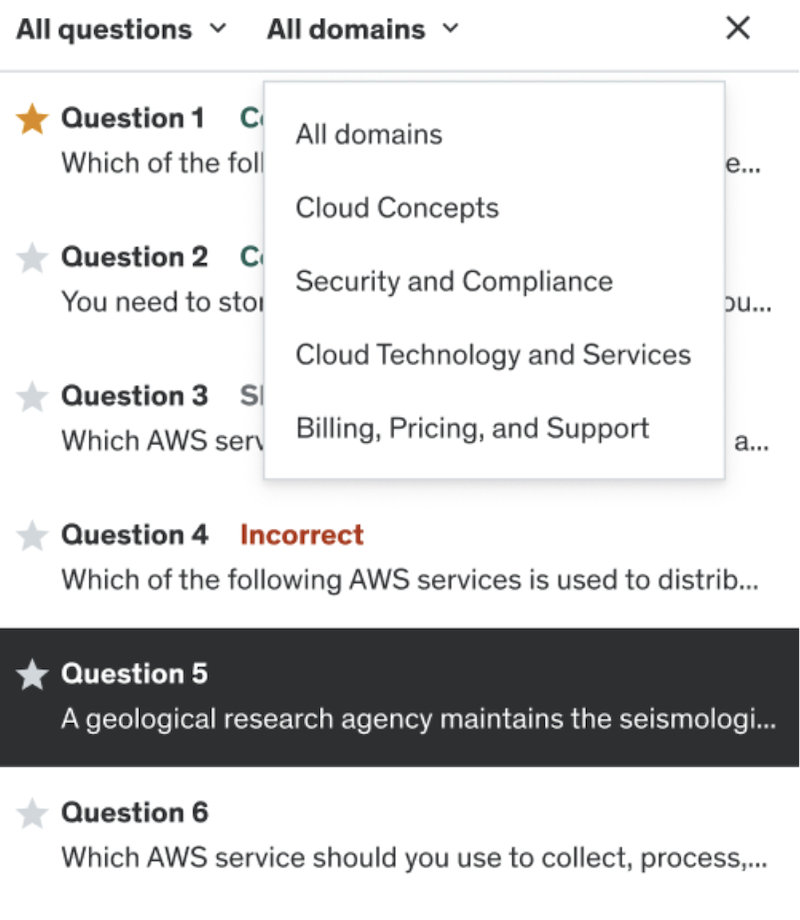Collapse the All domains dropdown arrow
Image resolution: width=800 pixels, height=920 pixels.
[450, 29]
